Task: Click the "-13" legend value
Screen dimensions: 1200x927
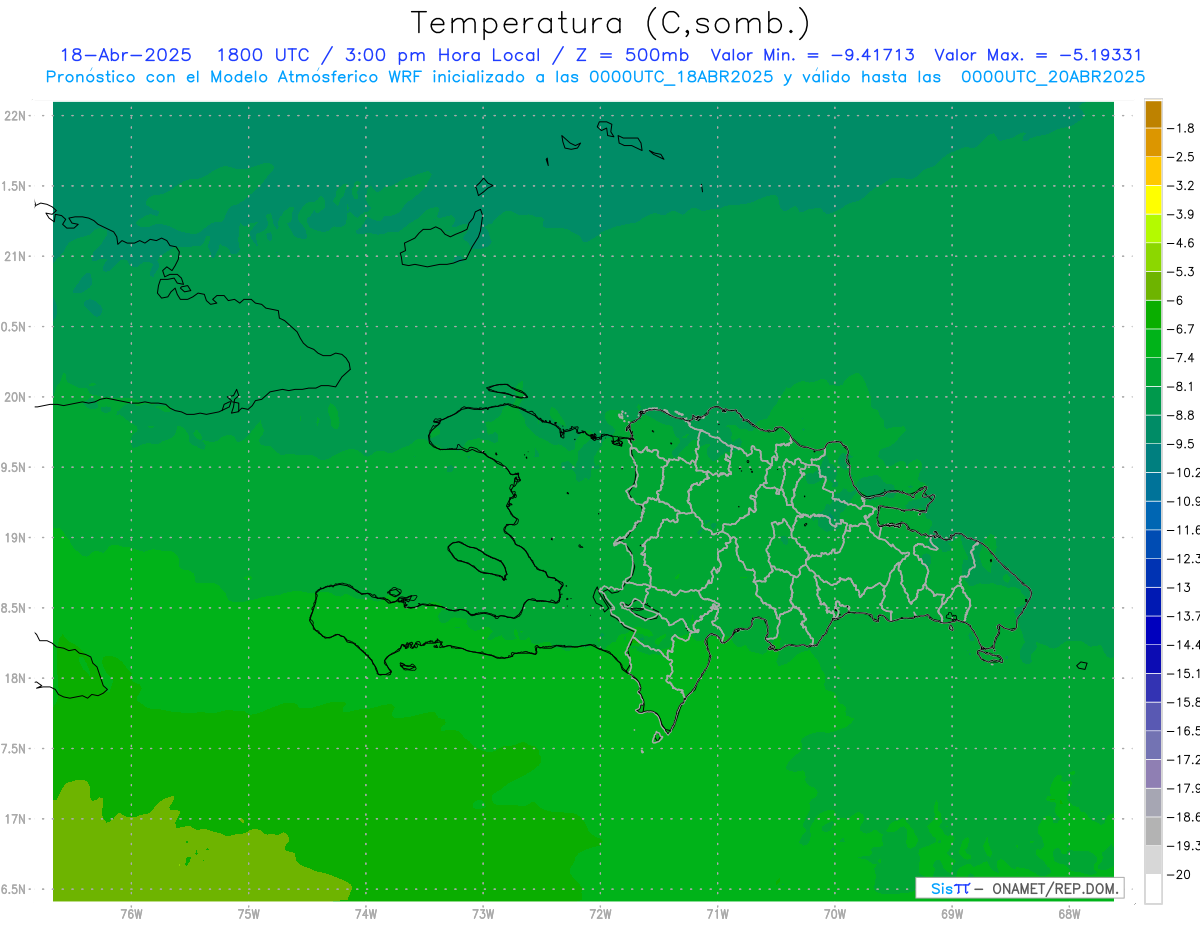Action: 1178,587
